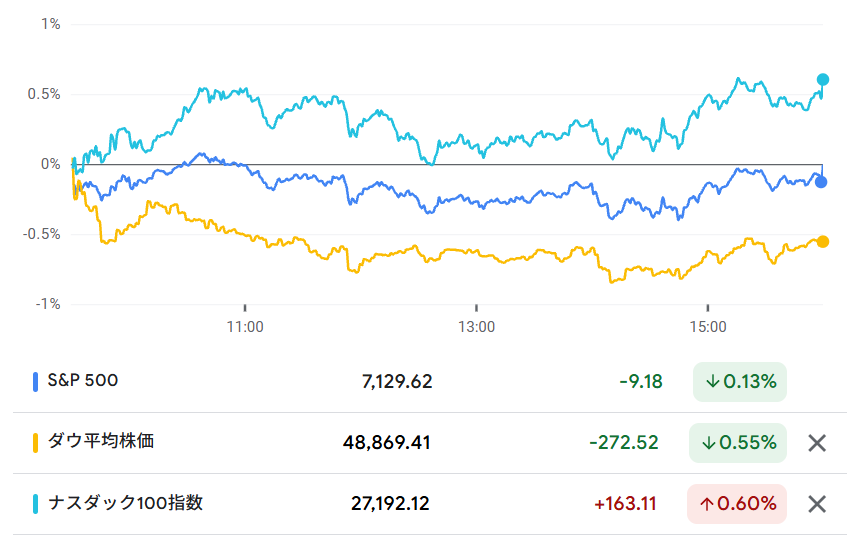Remove ダウ平均株価 with its X icon
Viewport: 855px width, 538px height.
tap(817, 443)
